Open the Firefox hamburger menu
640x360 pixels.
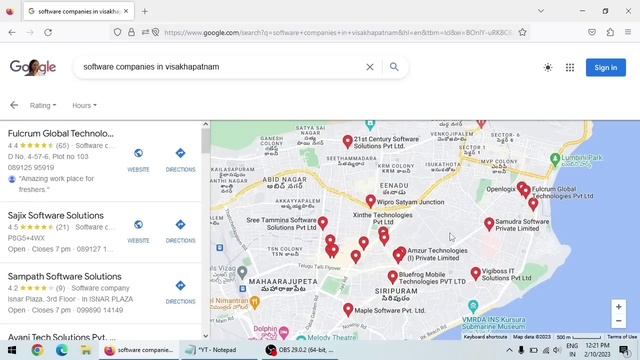628,32
